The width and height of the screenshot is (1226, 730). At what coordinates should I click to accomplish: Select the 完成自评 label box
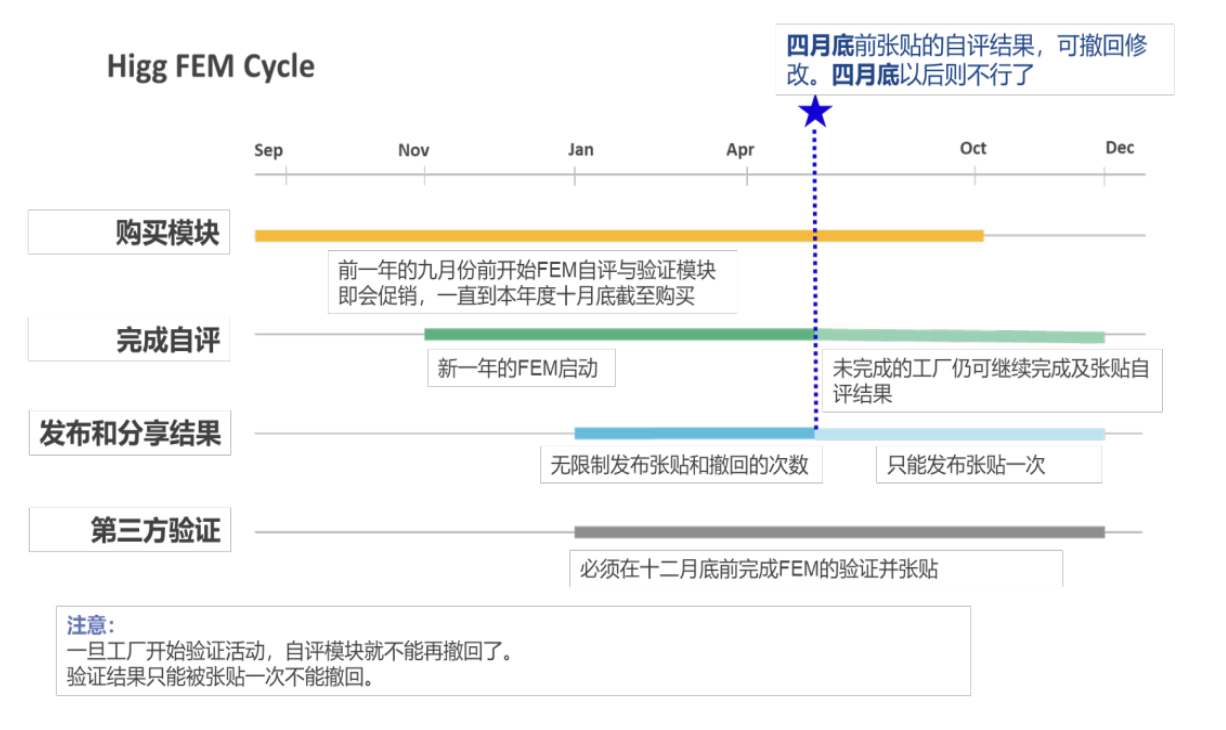[x=129, y=340]
